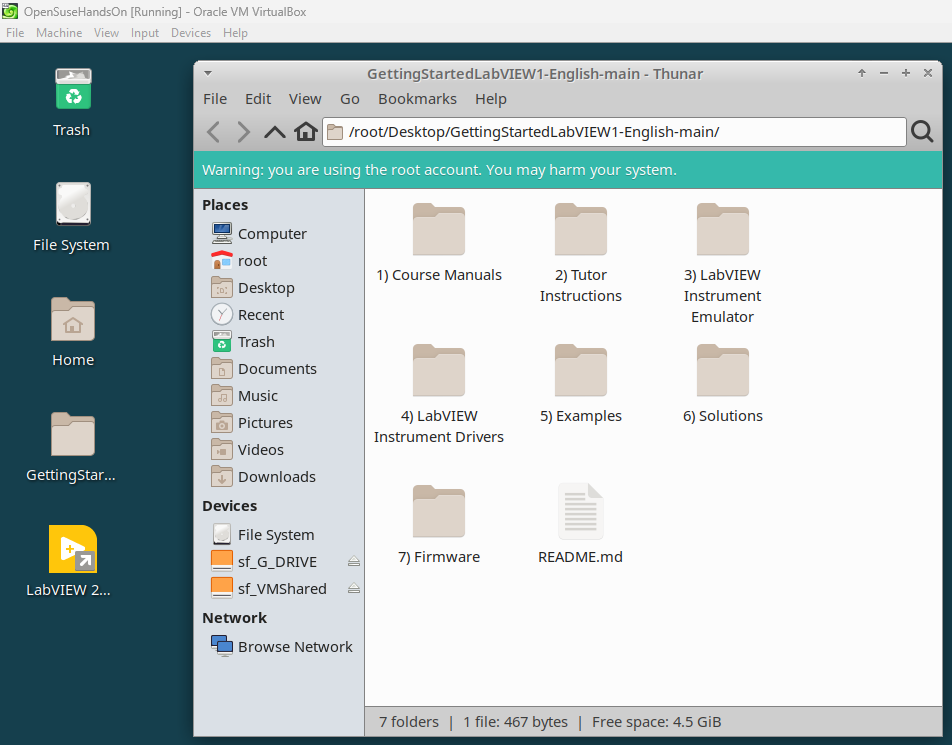Open sf_G_DRIVE under Devices
This screenshot has width=952, height=745.
click(276, 562)
